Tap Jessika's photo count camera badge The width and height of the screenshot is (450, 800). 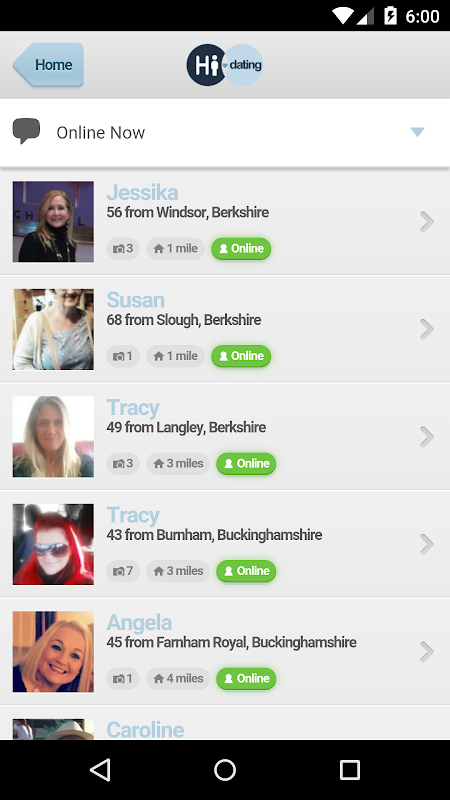click(x=123, y=248)
